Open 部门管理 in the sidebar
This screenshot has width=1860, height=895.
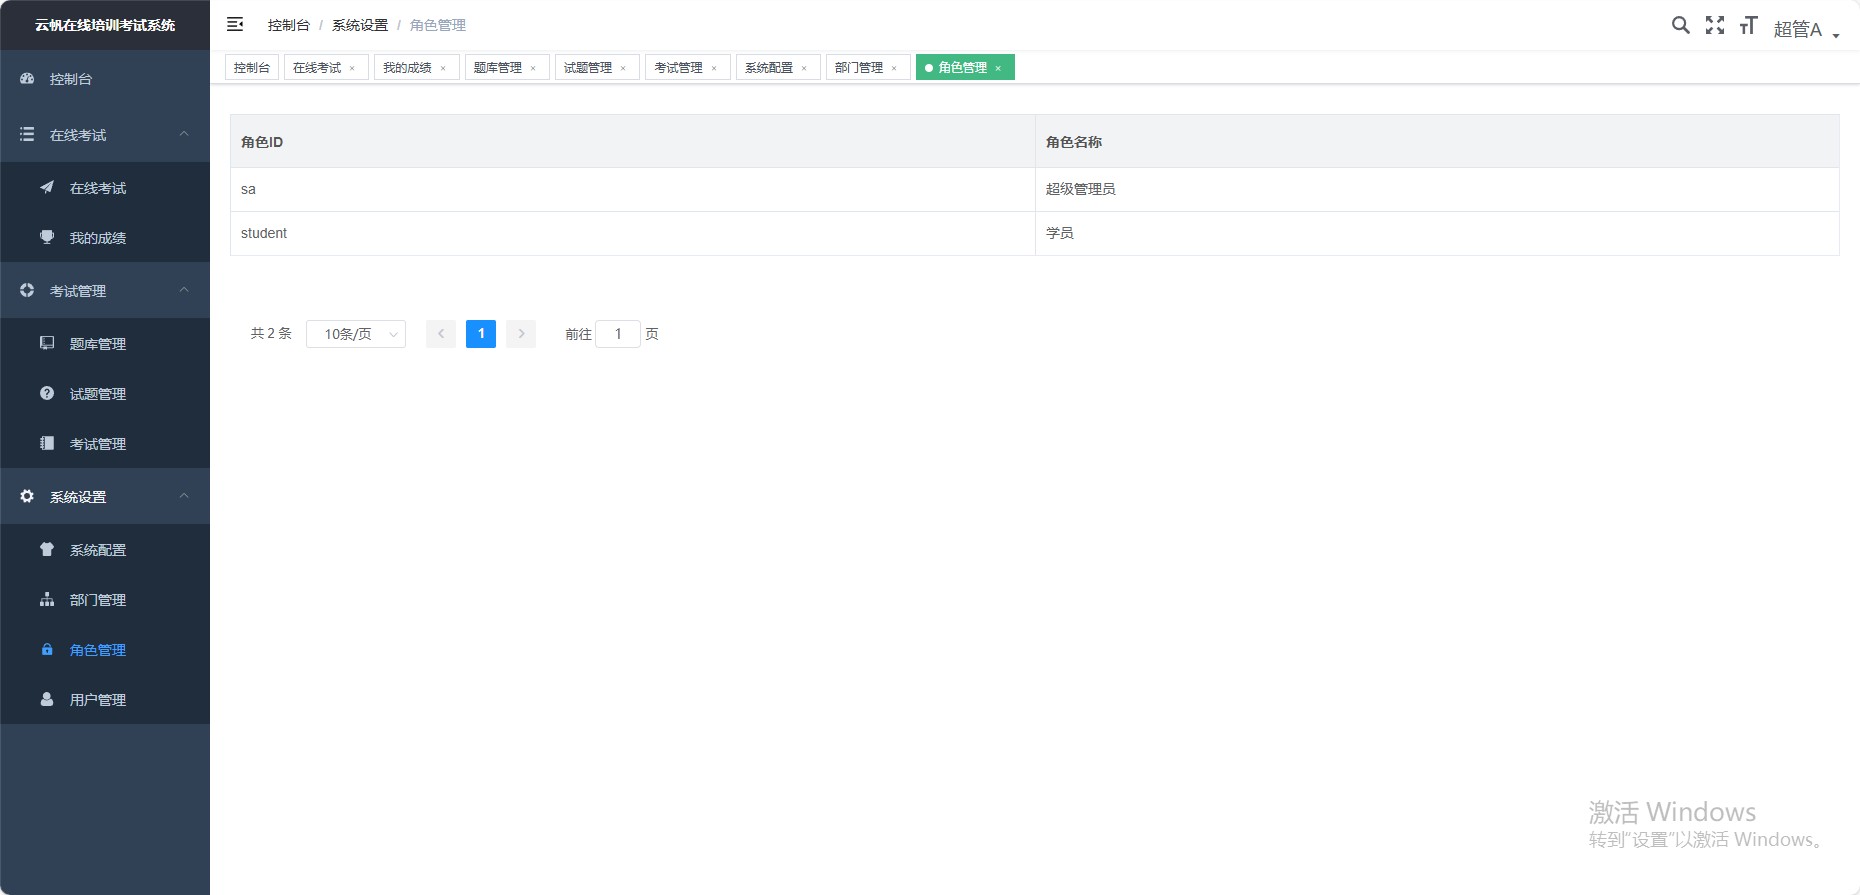point(105,599)
